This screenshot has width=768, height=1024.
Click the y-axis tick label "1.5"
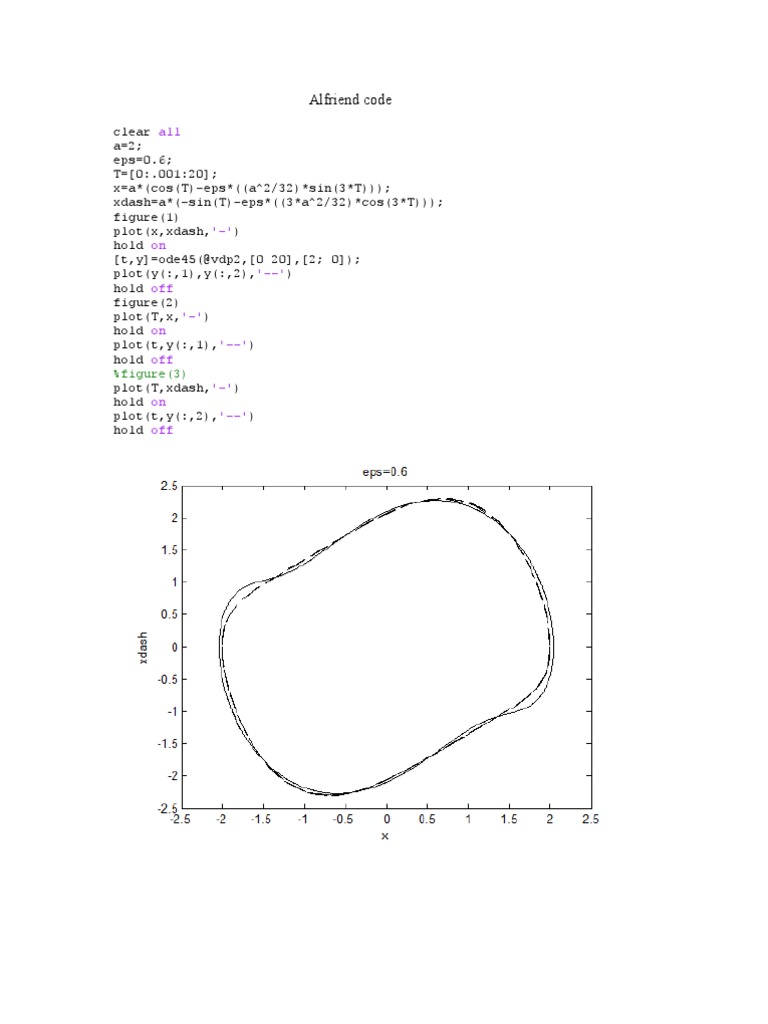[x=168, y=550]
